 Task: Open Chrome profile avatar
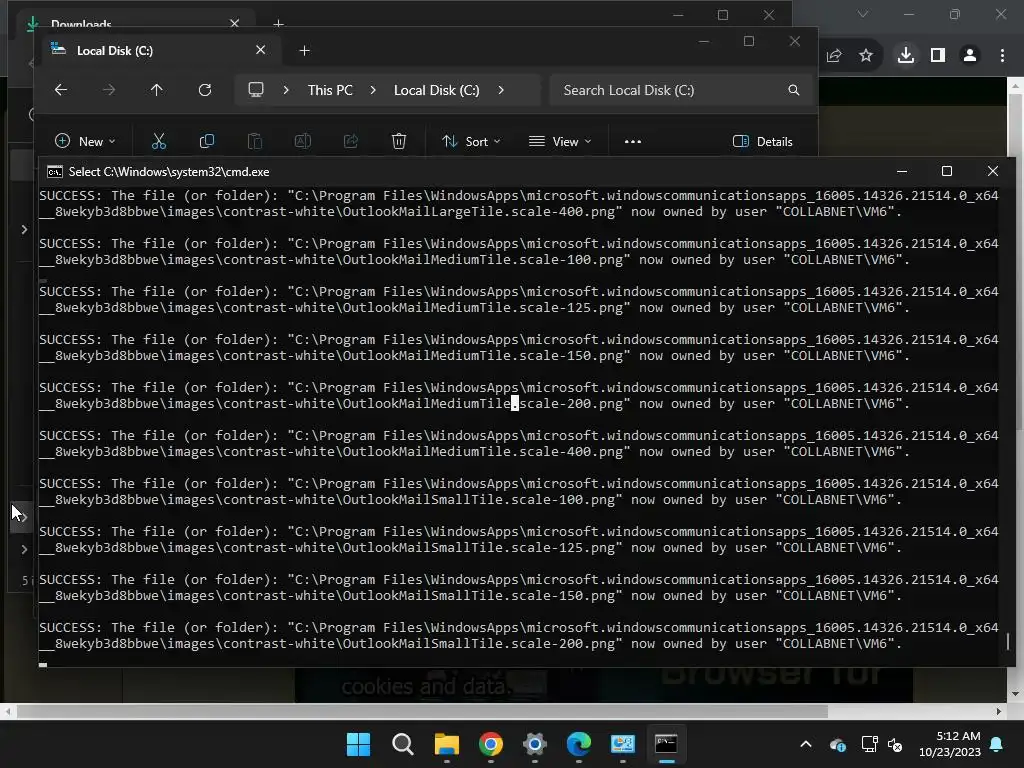(970, 56)
